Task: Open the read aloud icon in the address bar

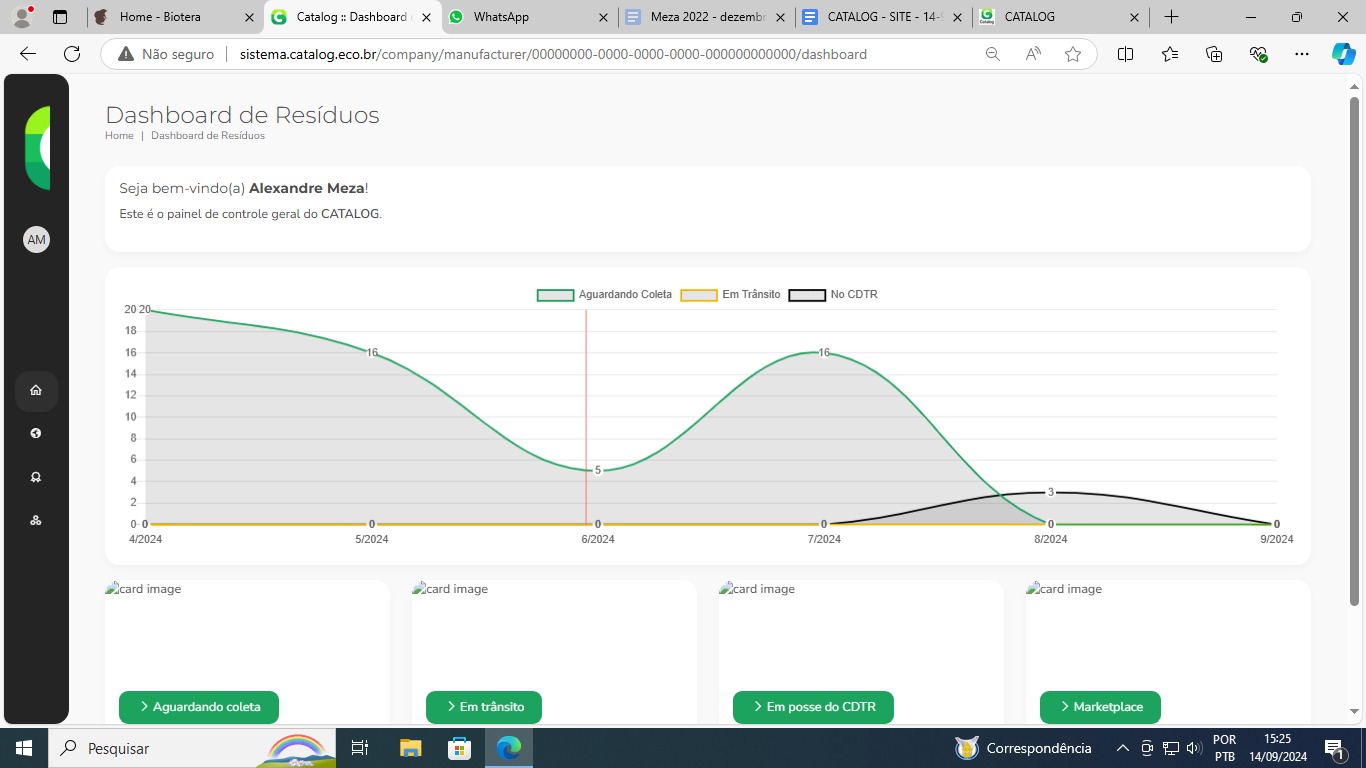Action: (1033, 54)
